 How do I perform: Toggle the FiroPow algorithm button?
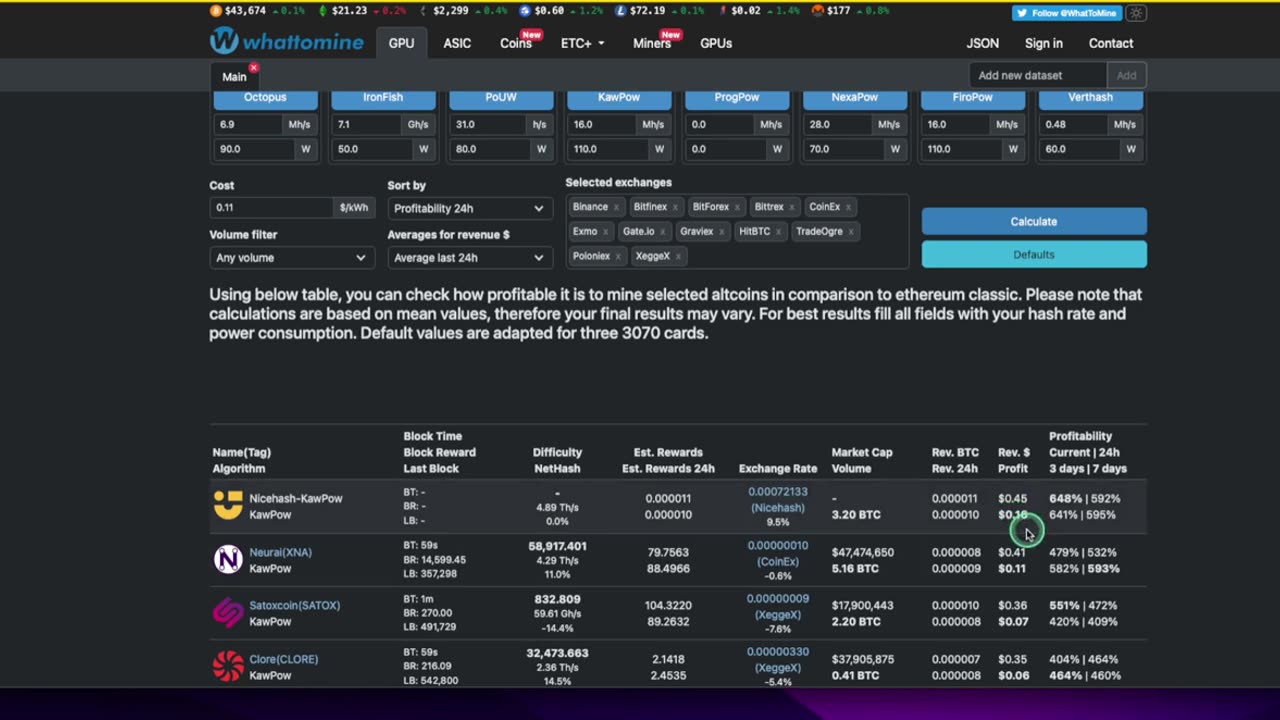coord(973,98)
